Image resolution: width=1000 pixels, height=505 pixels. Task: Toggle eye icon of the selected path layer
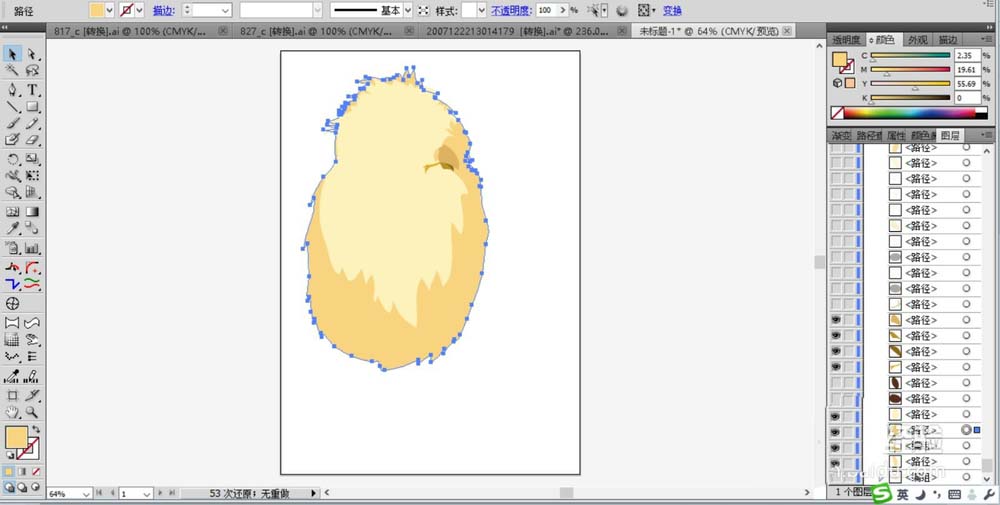[835, 431]
